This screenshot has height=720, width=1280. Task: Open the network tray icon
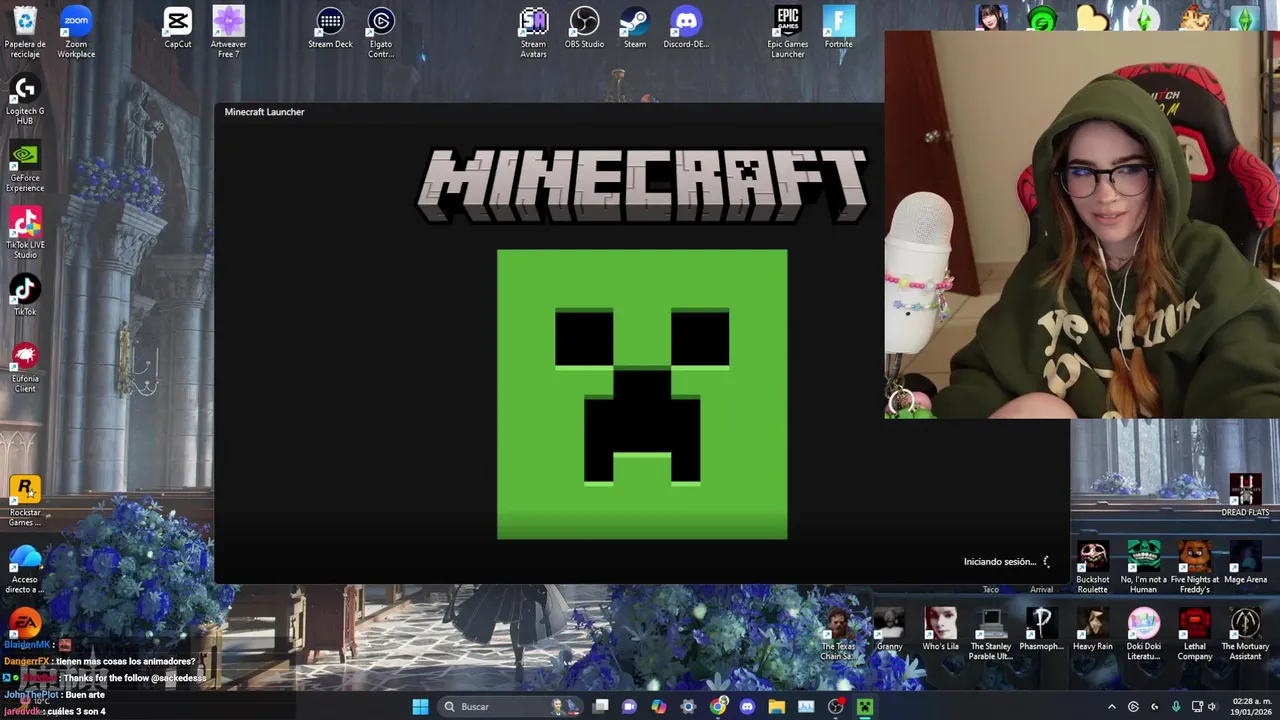click(1196, 707)
